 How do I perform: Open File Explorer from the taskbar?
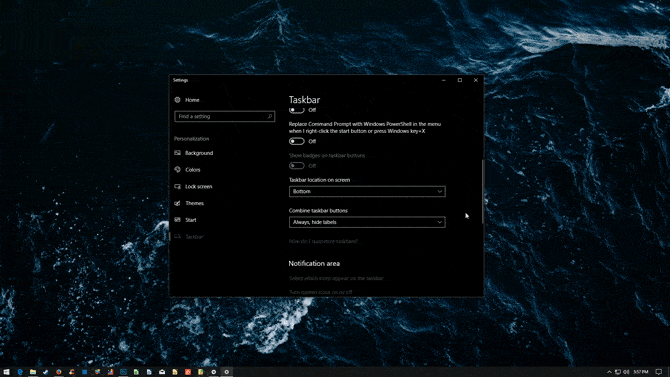pyautogui.click(x=33, y=372)
